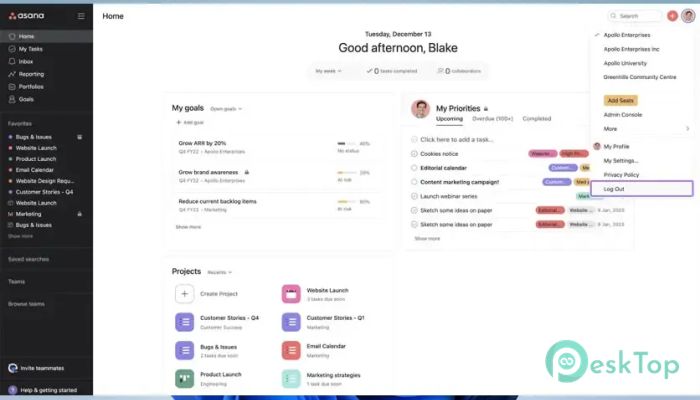This screenshot has width=700, height=400.
Task: Click the My Priorities avatar photo
Action: pos(420,108)
